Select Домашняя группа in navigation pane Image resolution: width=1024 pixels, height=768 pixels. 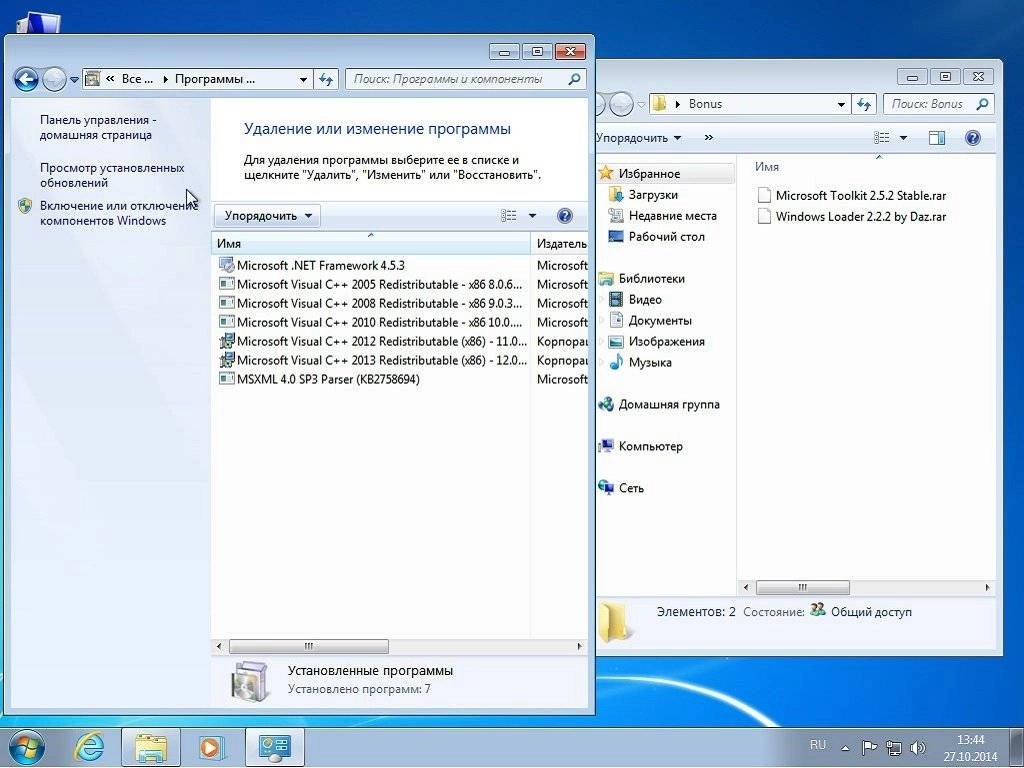pos(669,404)
